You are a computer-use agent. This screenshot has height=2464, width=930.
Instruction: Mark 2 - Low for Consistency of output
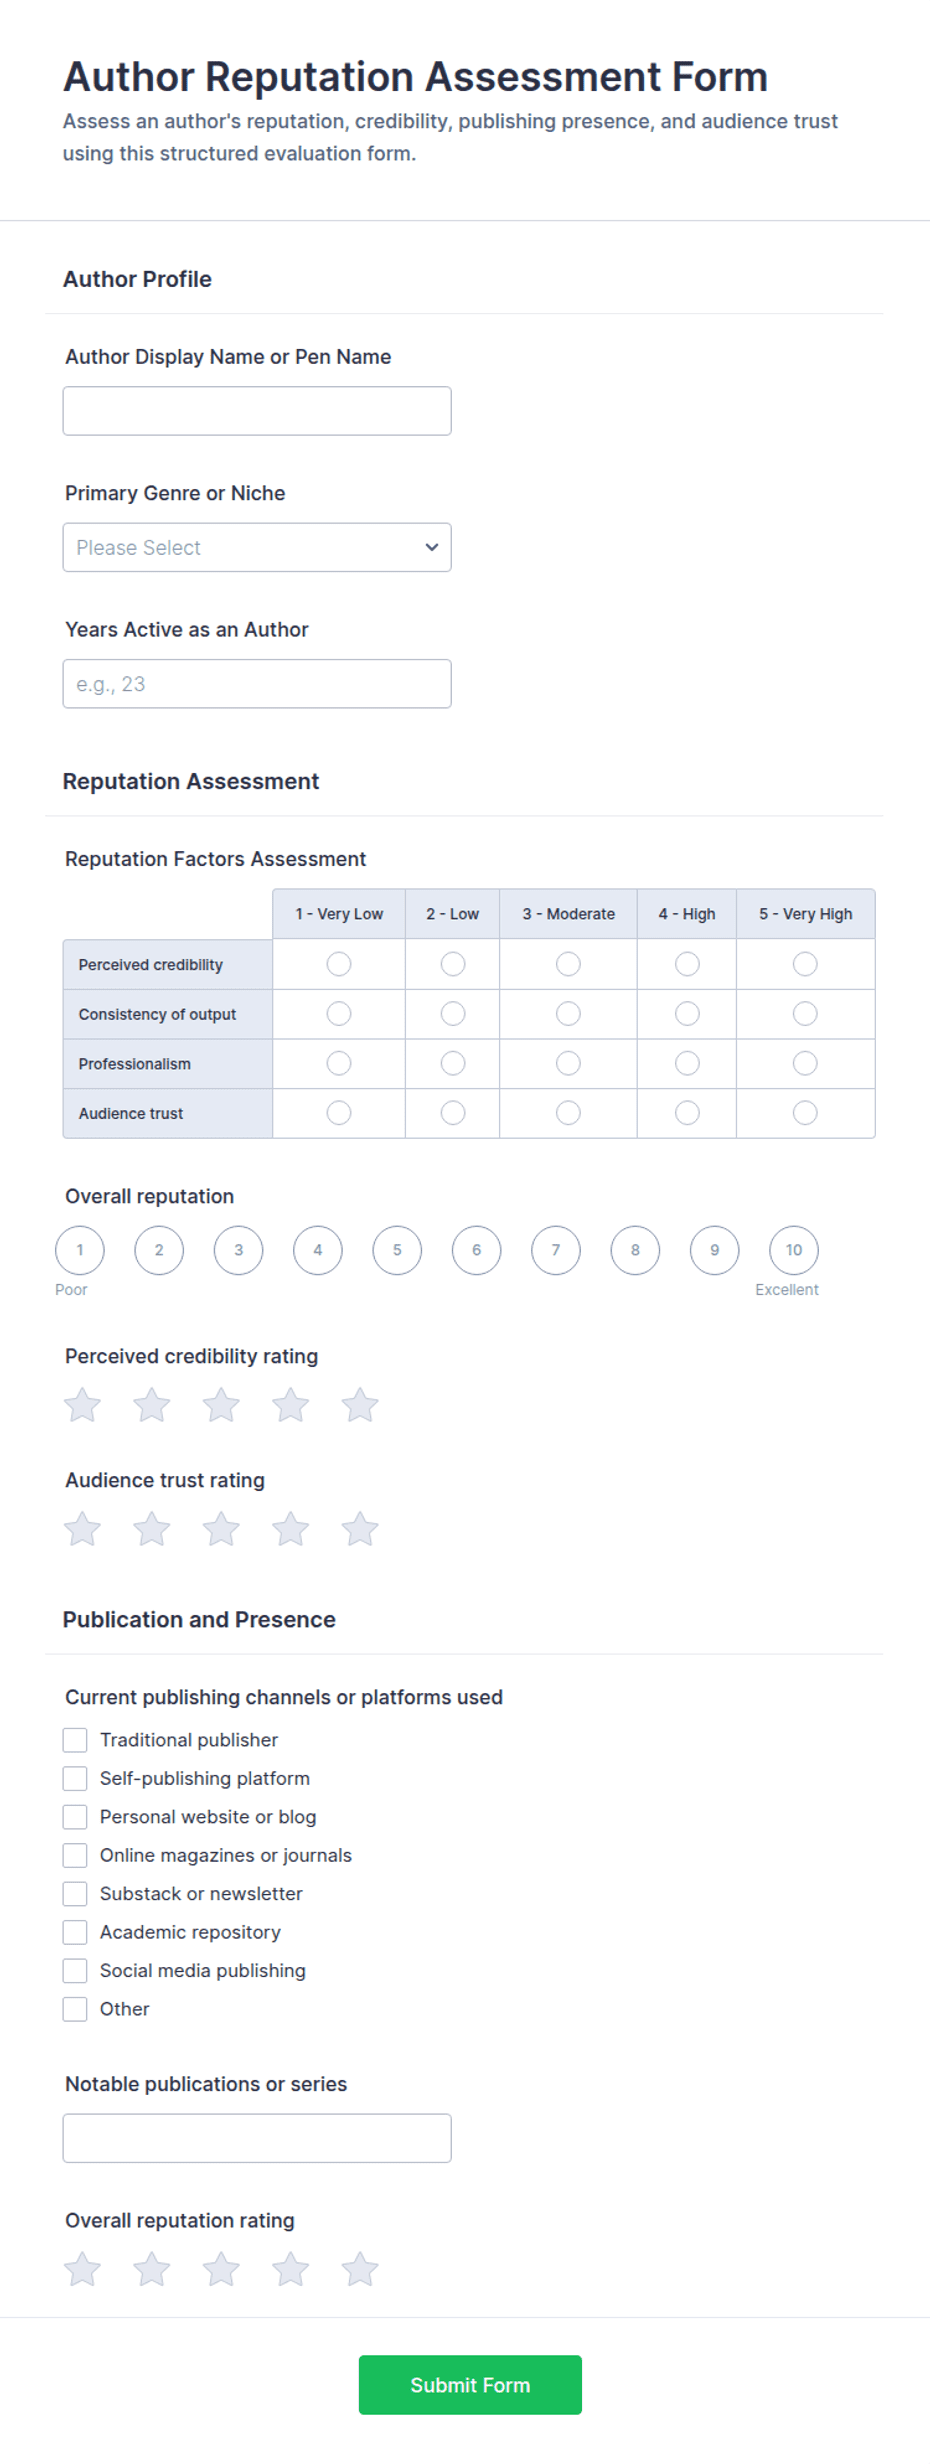click(x=453, y=1014)
